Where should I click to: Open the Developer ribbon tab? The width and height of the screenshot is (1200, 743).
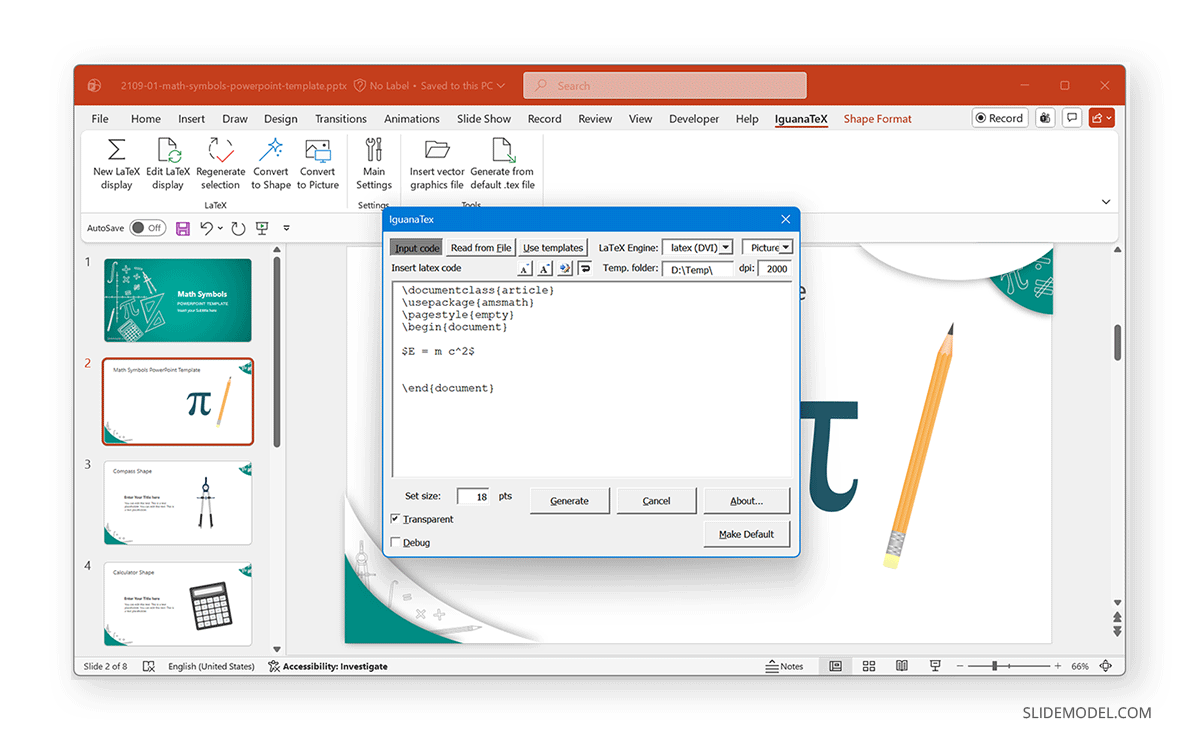pyautogui.click(x=693, y=118)
